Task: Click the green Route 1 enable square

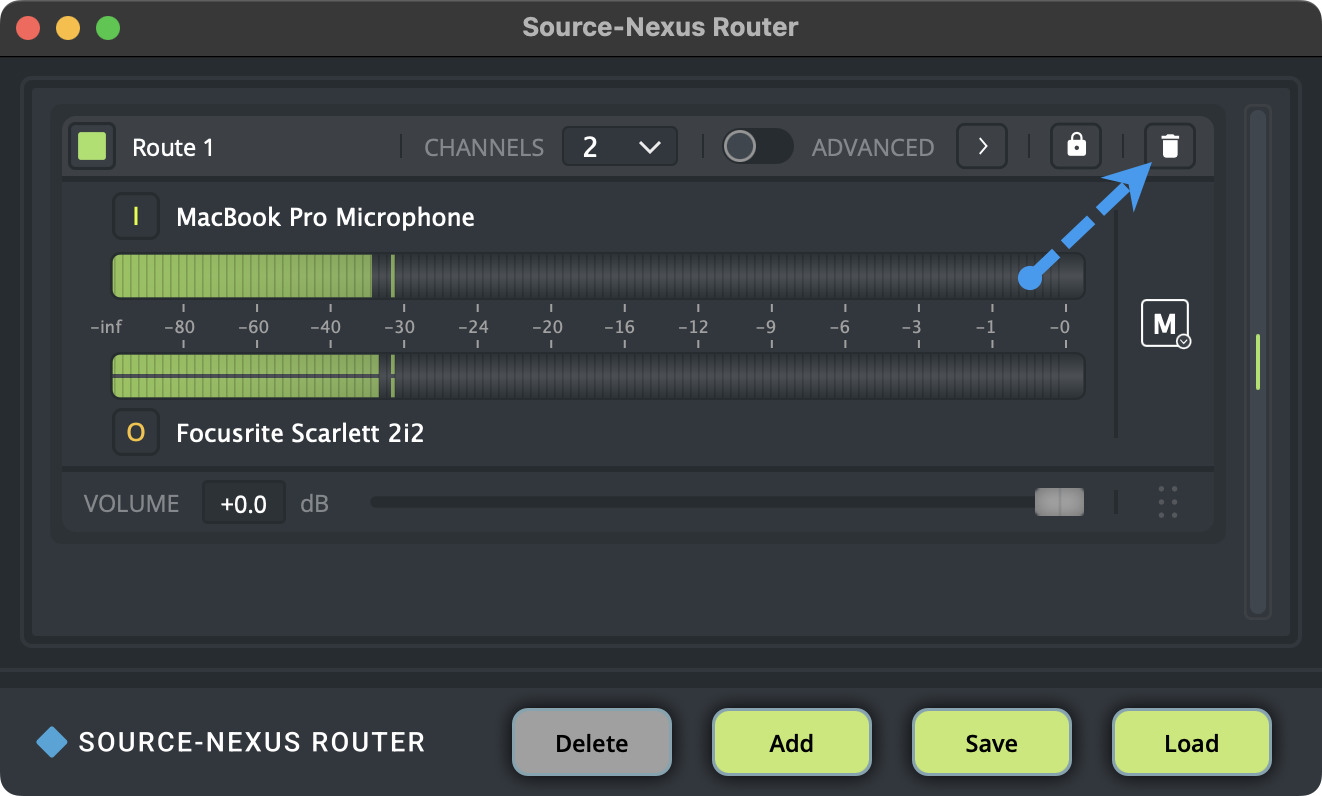Action: tap(92, 147)
